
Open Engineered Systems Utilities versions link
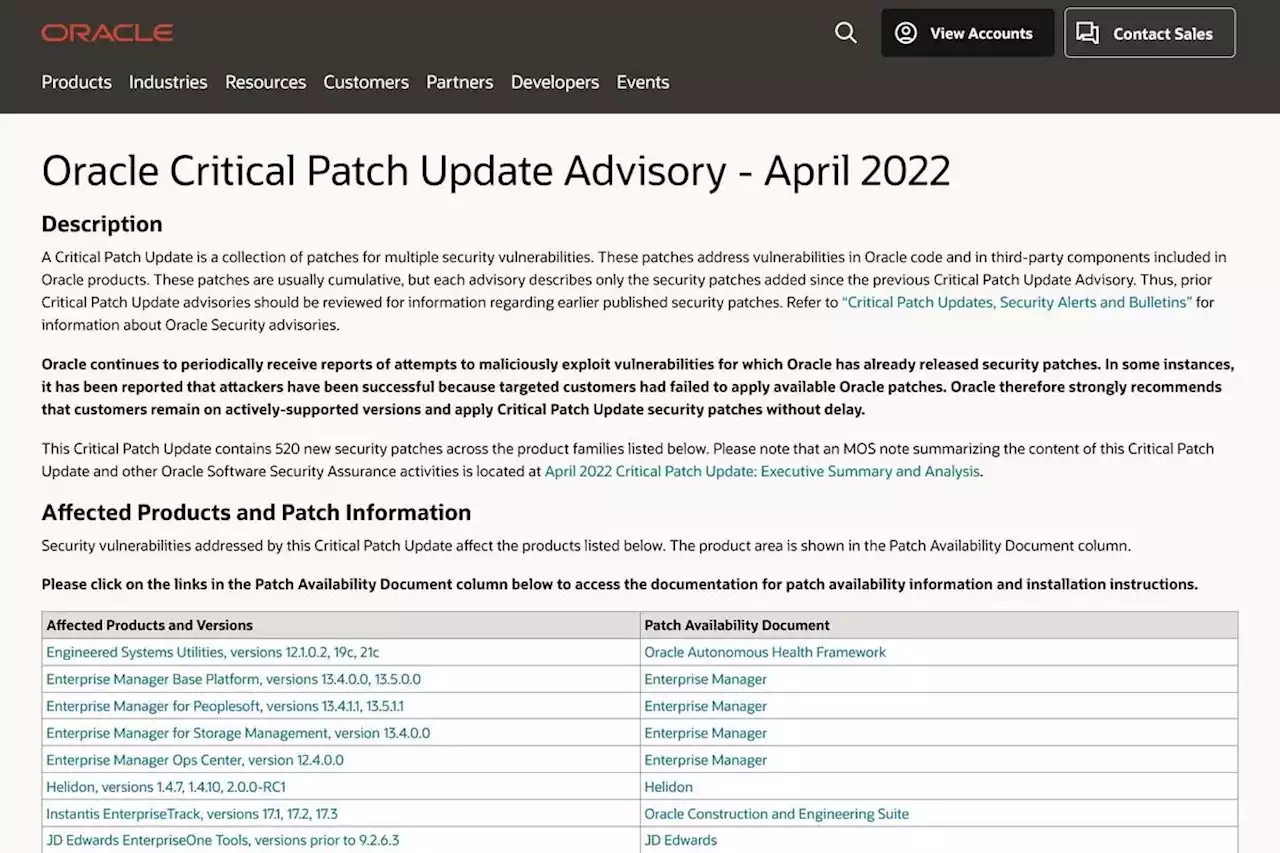click(213, 652)
